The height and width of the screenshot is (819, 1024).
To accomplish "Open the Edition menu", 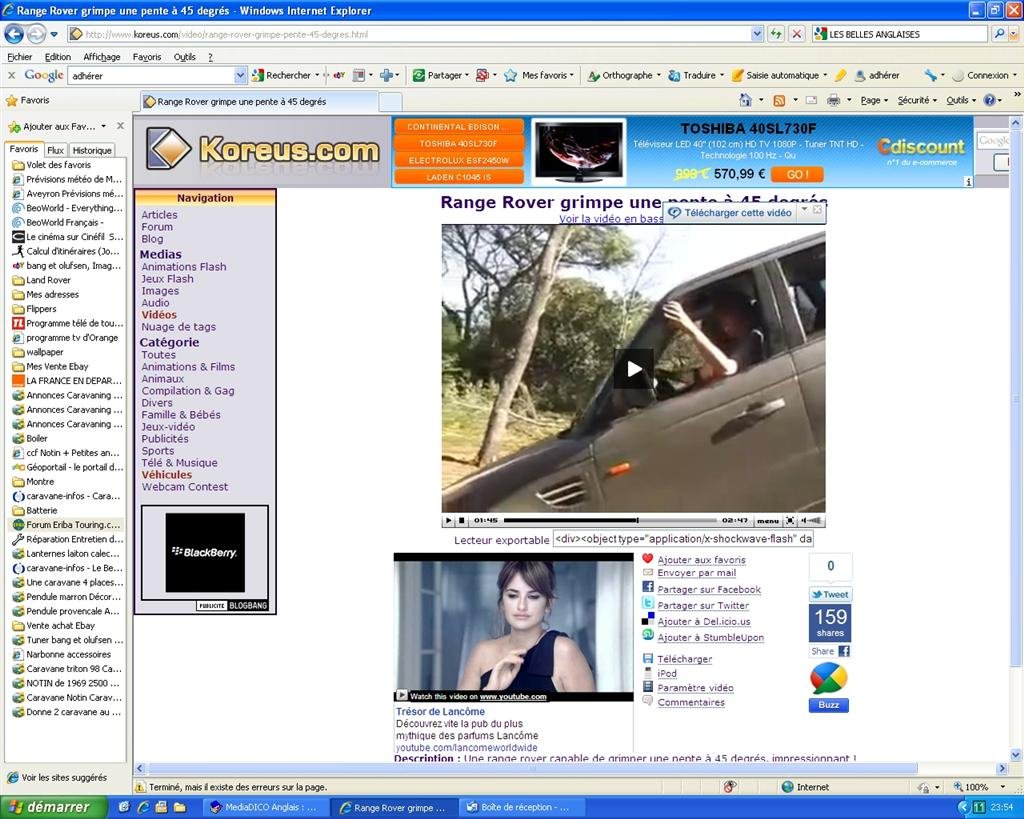I will 57,57.
